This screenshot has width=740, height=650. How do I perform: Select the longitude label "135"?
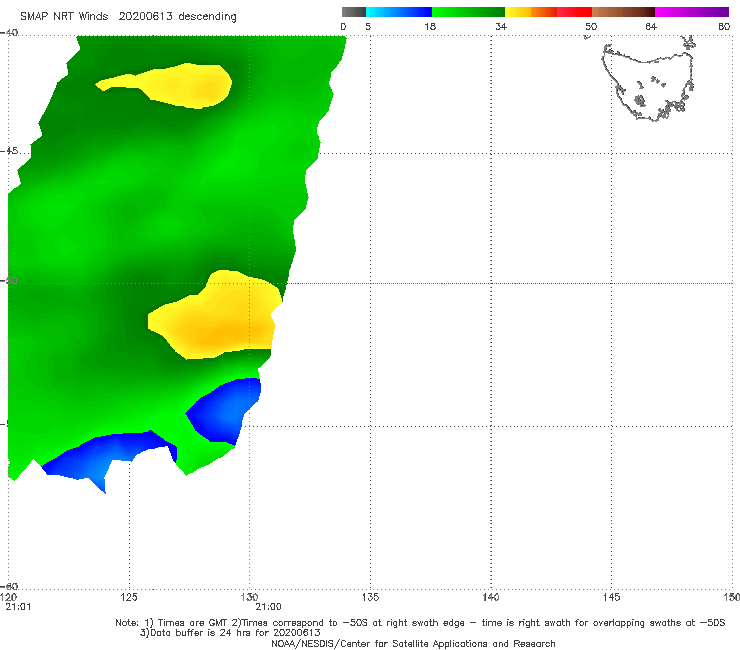(370, 597)
